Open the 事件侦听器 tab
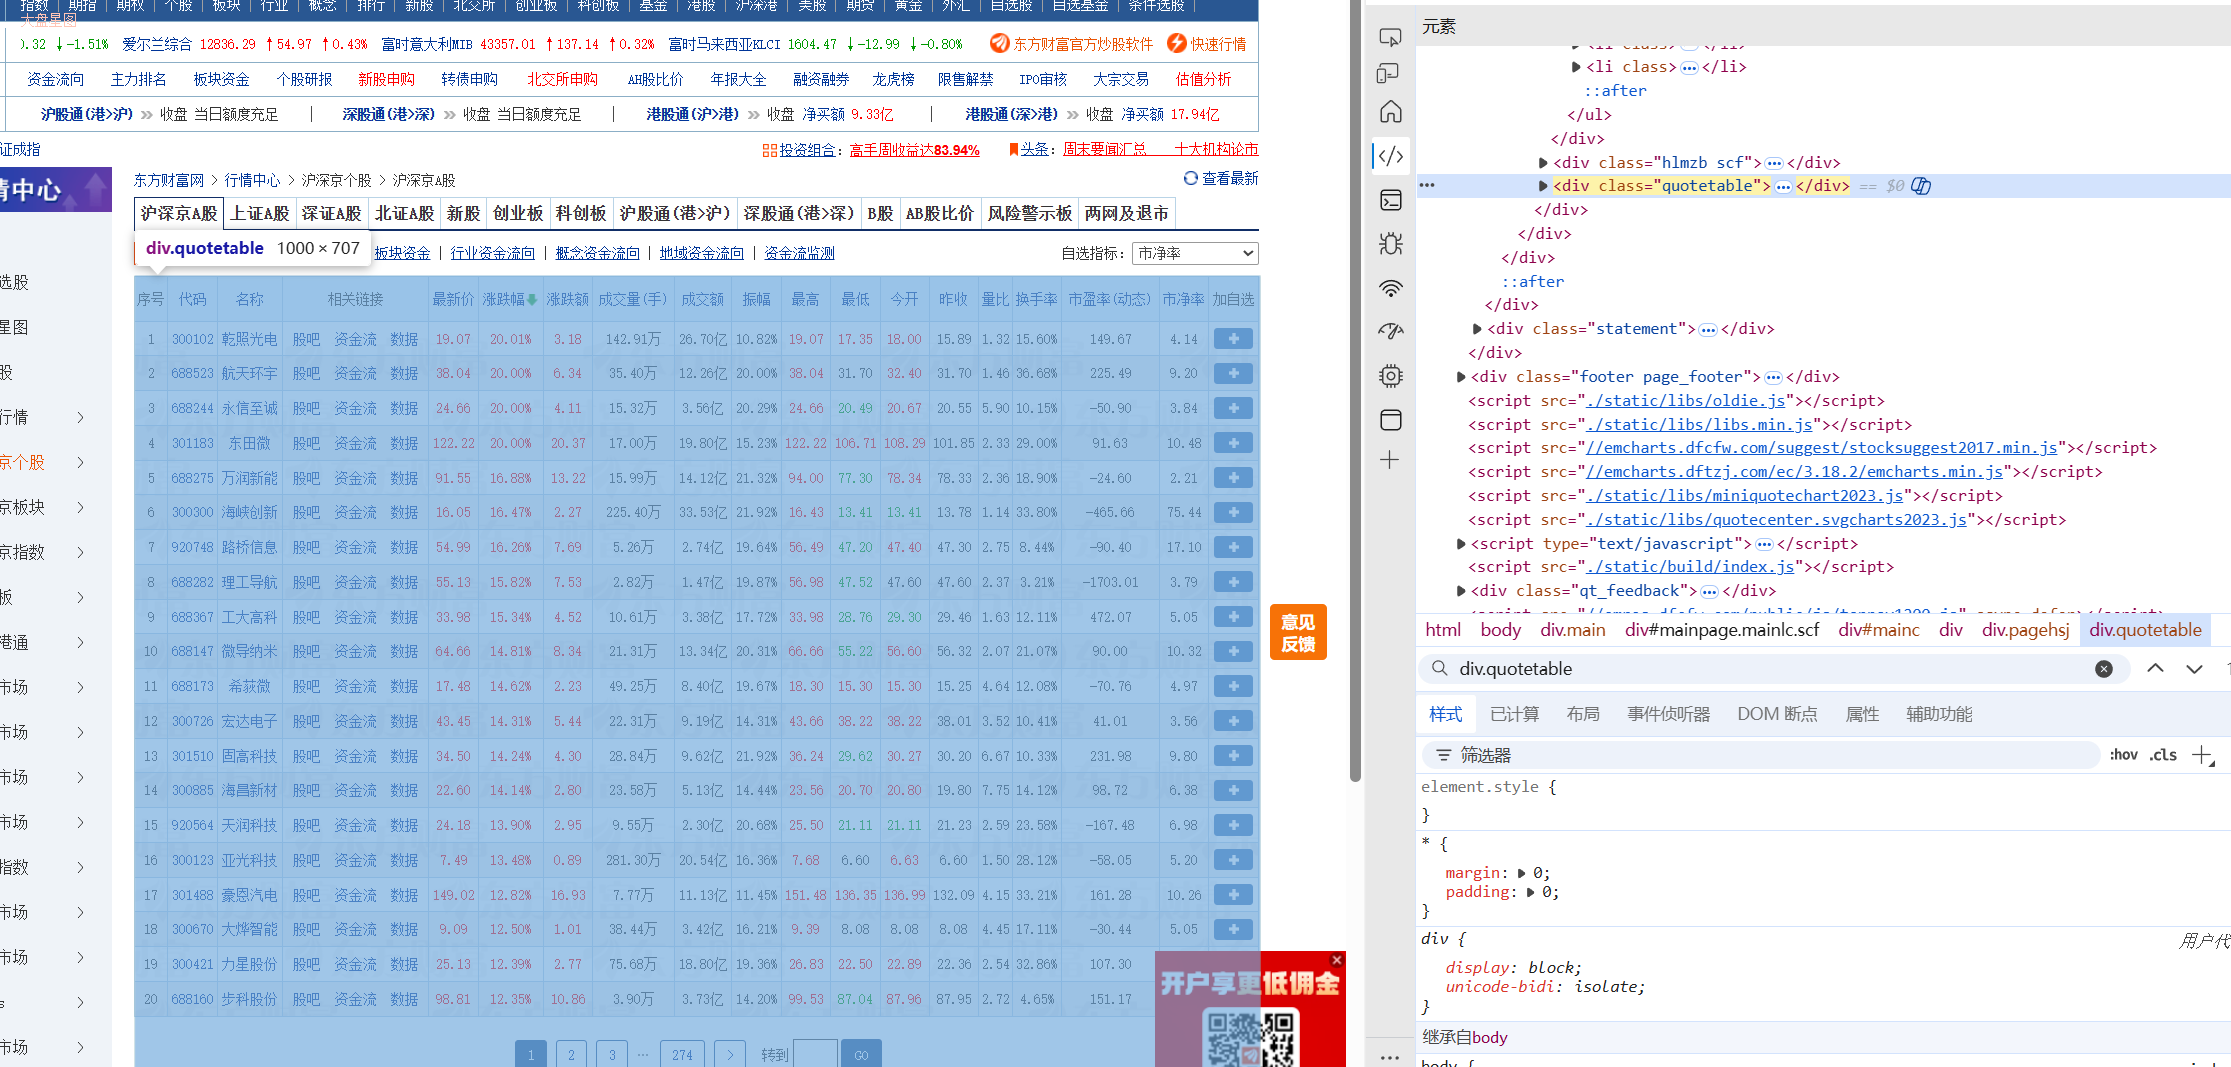The image size is (2231, 1067). click(x=1668, y=714)
